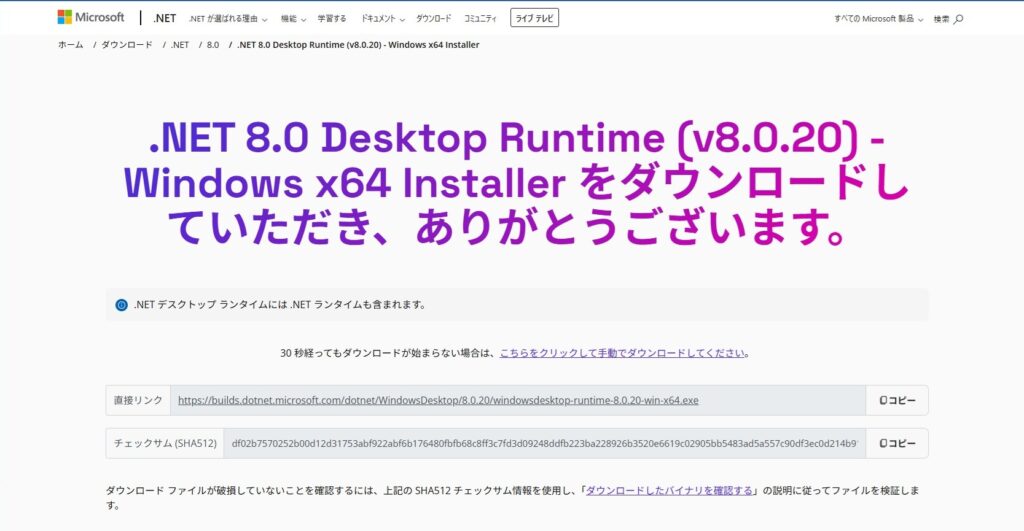1024x531 pixels.
Task: Click the ライブ テレビ button
Action: tap(535, 18)
